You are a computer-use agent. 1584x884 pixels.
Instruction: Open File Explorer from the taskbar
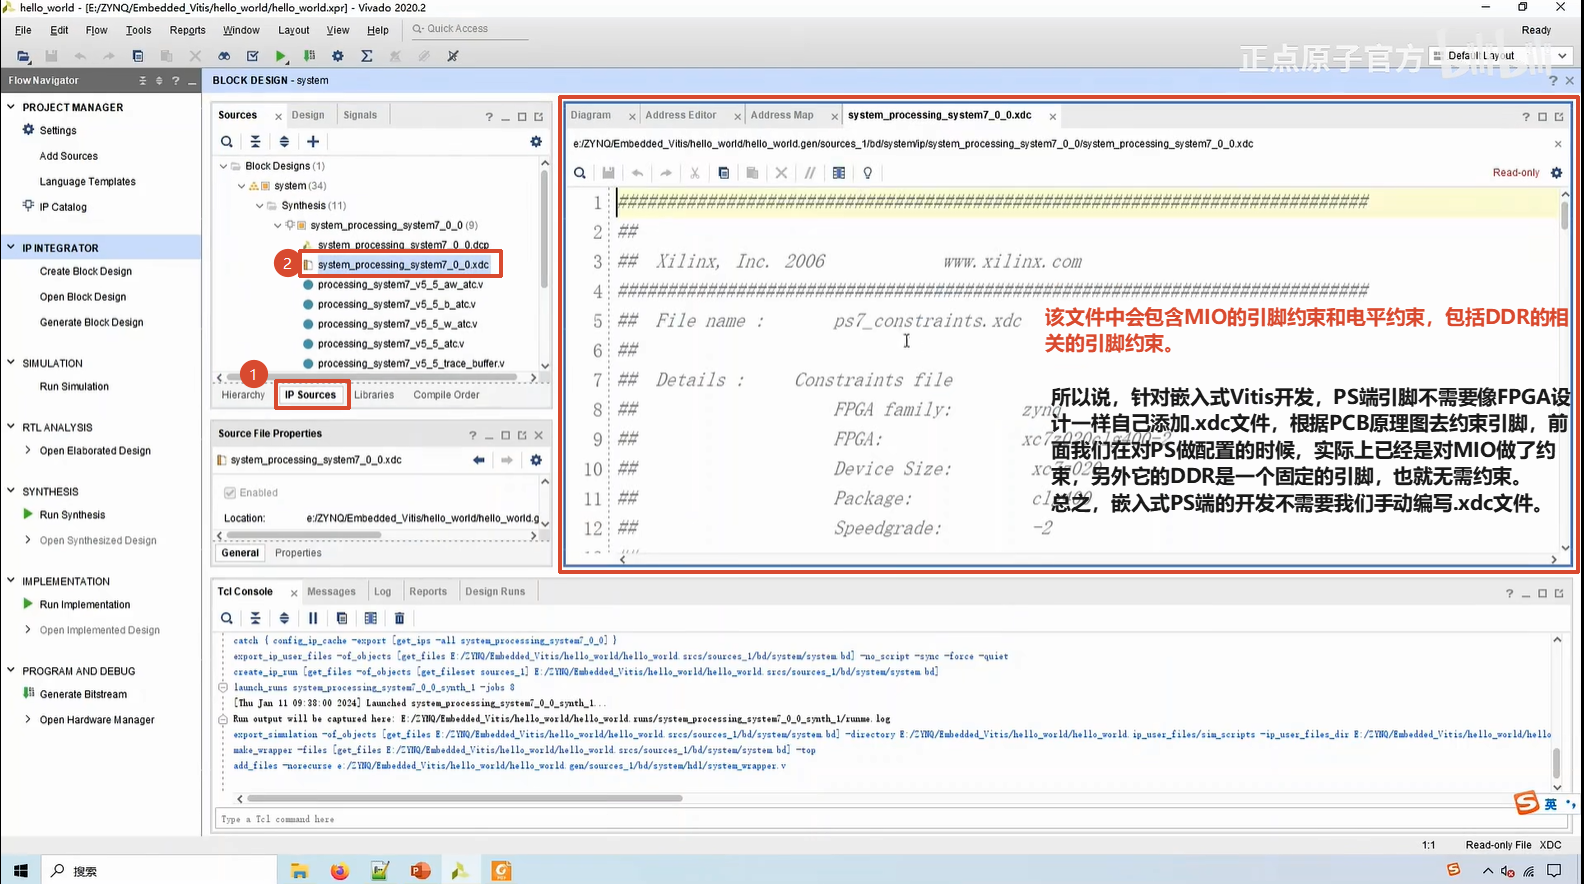pos(299,871)
